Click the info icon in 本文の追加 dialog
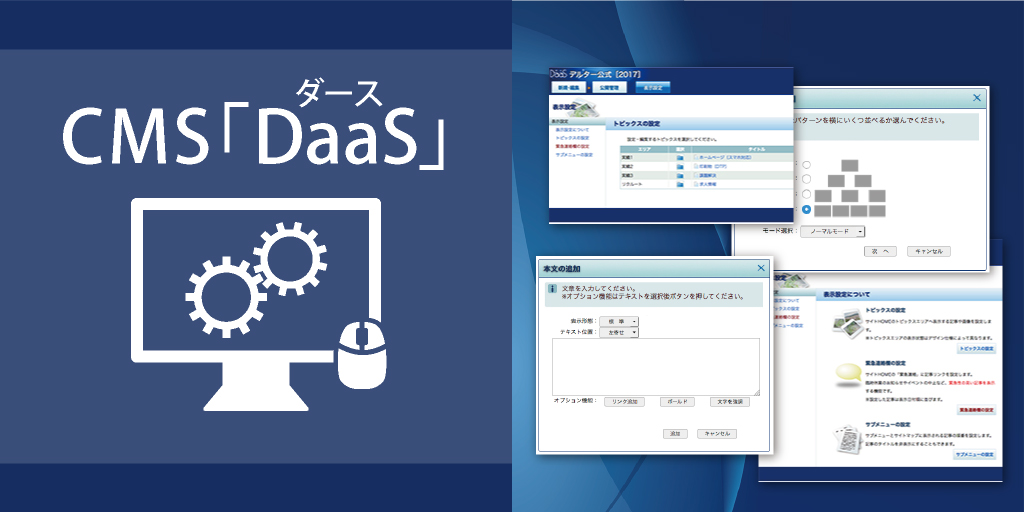1025x512 pixels. pyautogui.click(x=552, y=288)
